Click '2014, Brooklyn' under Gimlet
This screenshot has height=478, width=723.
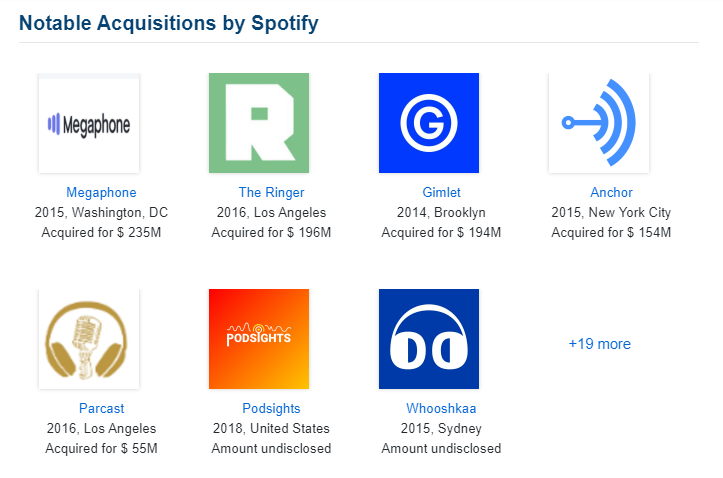tap(441, 212)
